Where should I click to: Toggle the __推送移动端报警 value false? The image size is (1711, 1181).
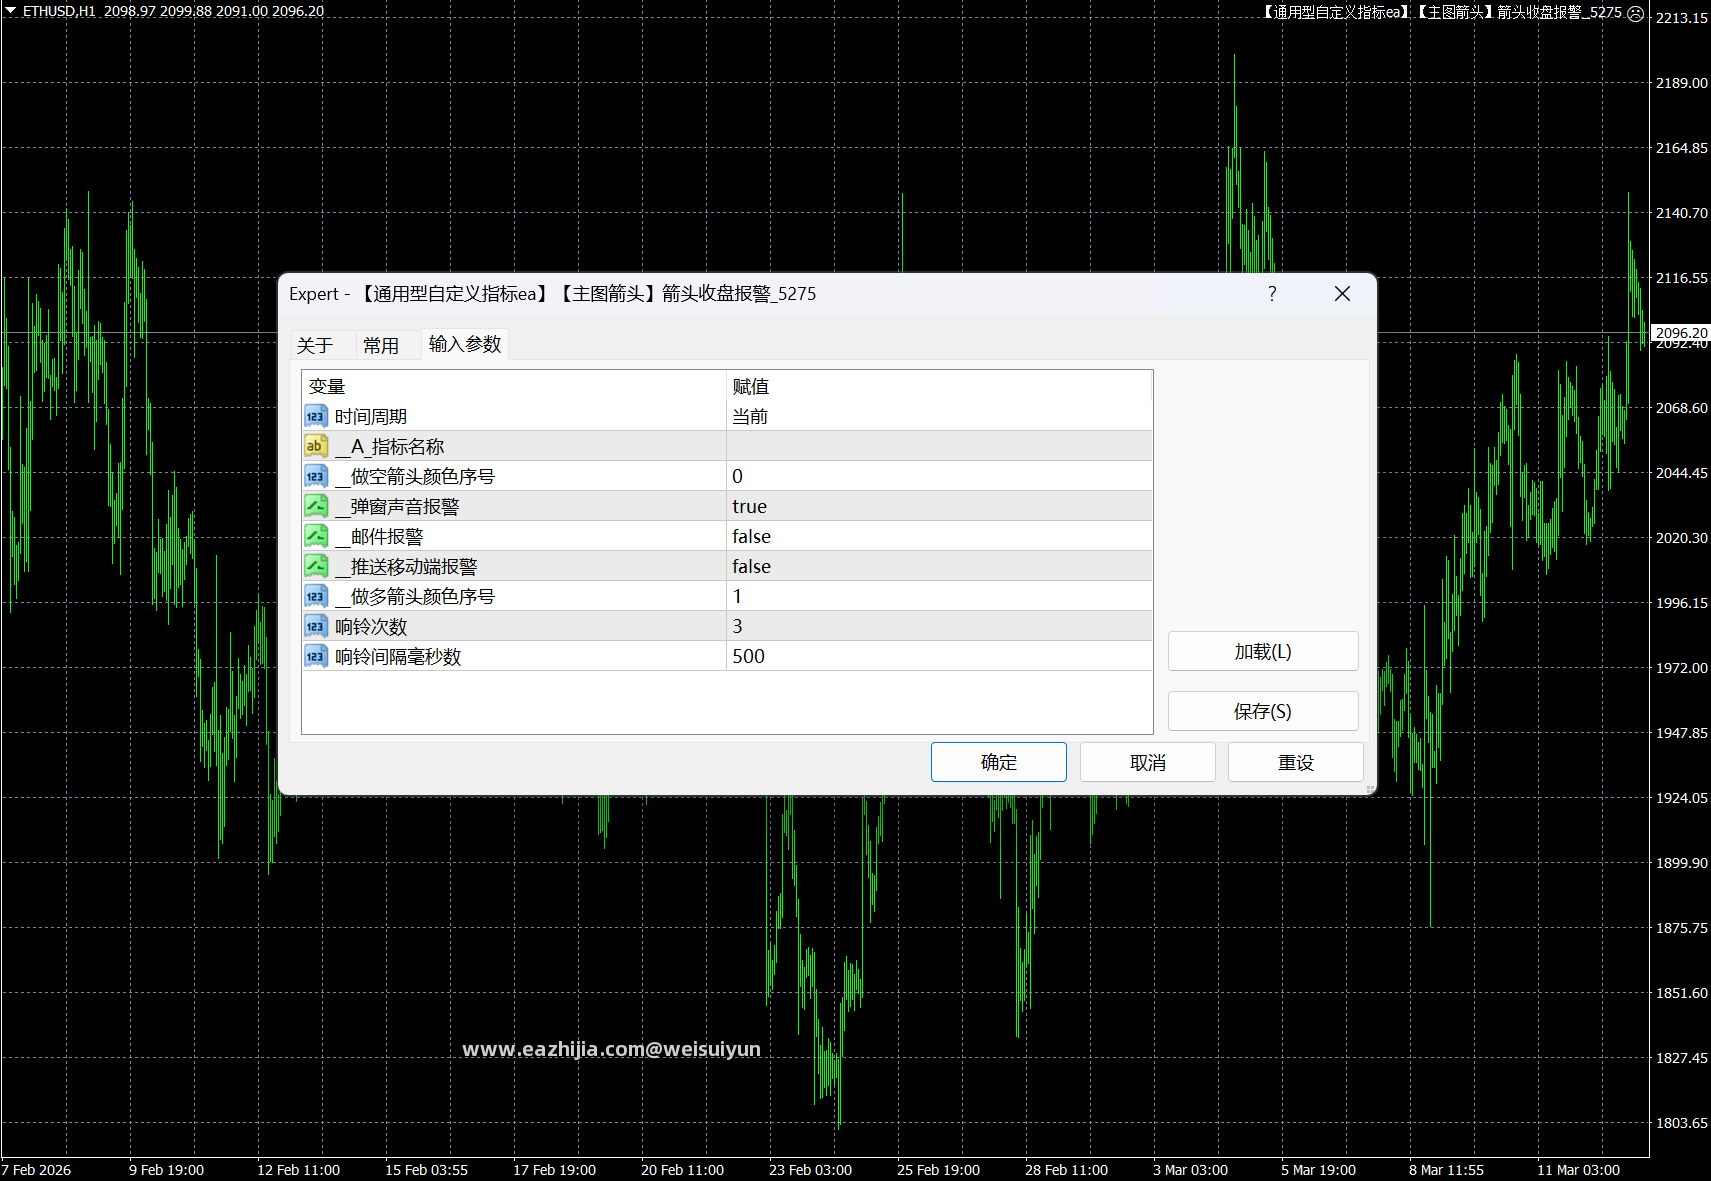point(939,566)
